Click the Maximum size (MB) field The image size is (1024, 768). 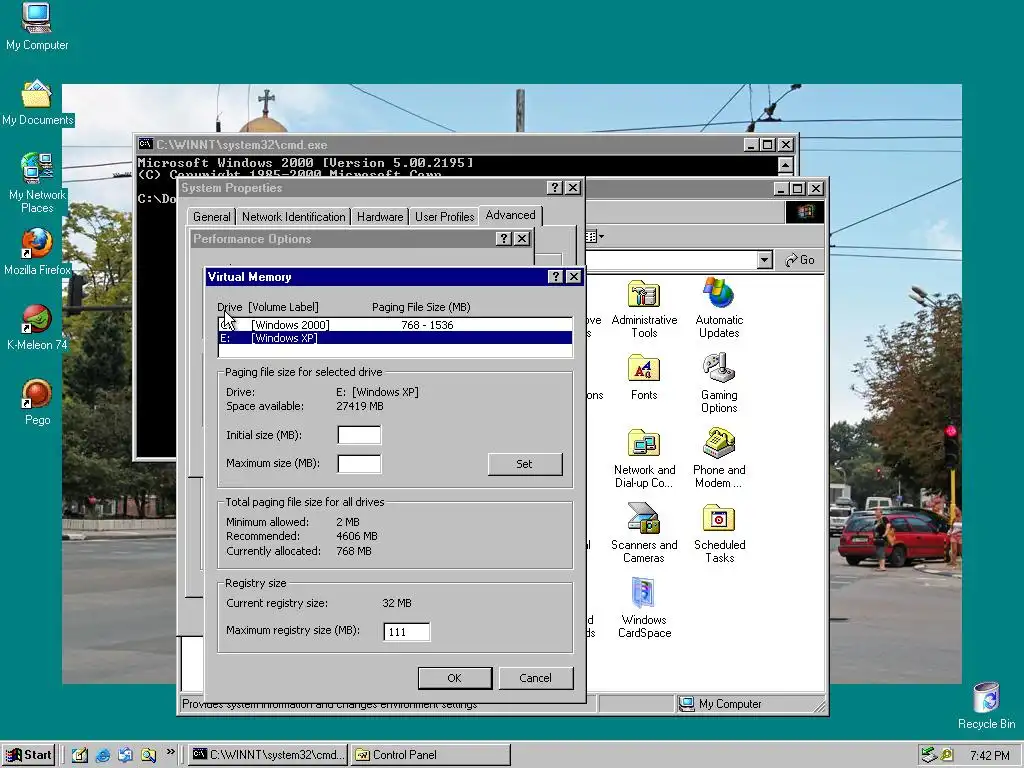pyautogui.click(x=359, y=464)
